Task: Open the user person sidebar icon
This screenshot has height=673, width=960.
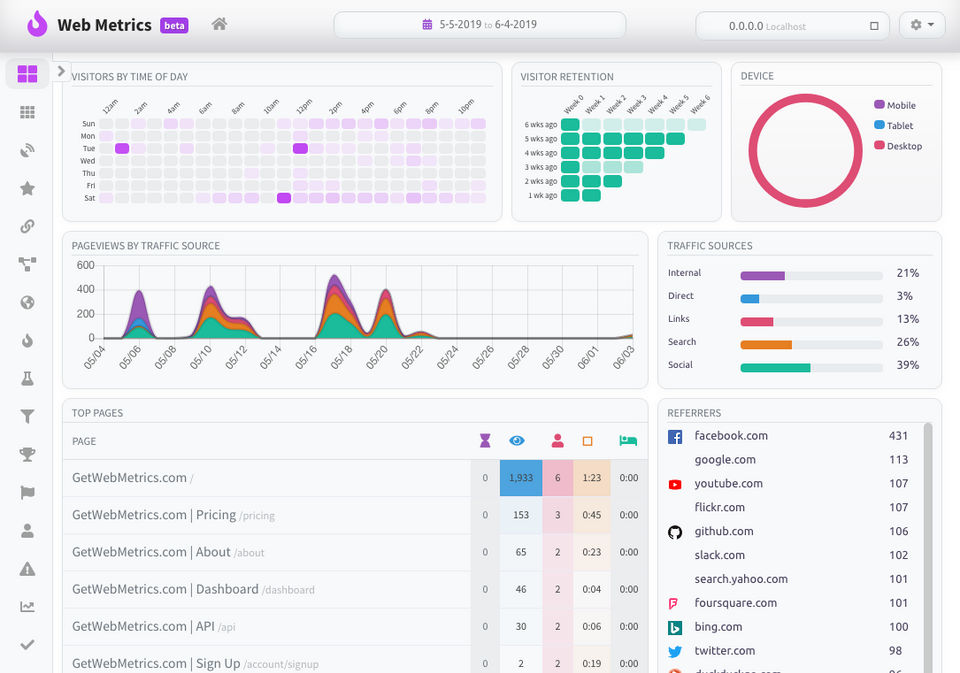Action: click(28, 531)
